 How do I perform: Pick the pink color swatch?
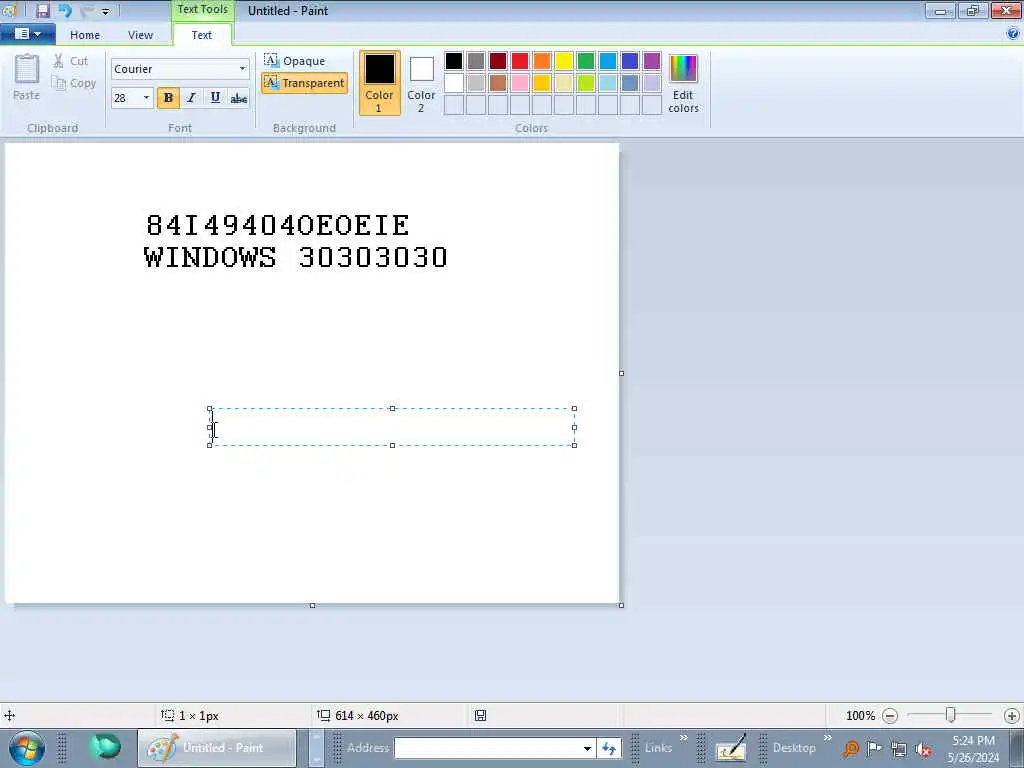tap(520, 83)
